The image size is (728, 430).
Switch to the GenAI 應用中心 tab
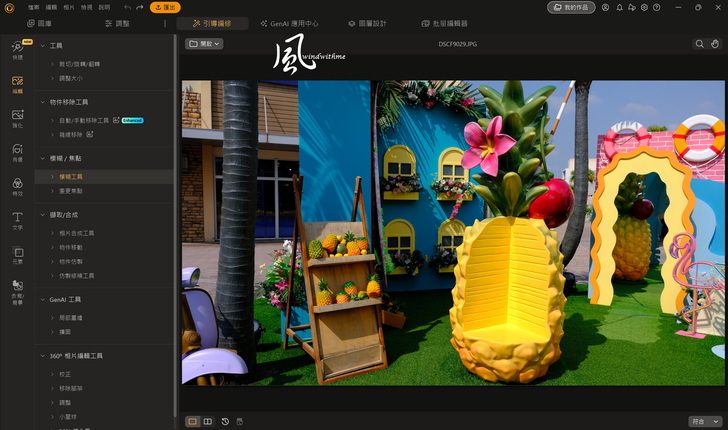[x=289, y=23]
